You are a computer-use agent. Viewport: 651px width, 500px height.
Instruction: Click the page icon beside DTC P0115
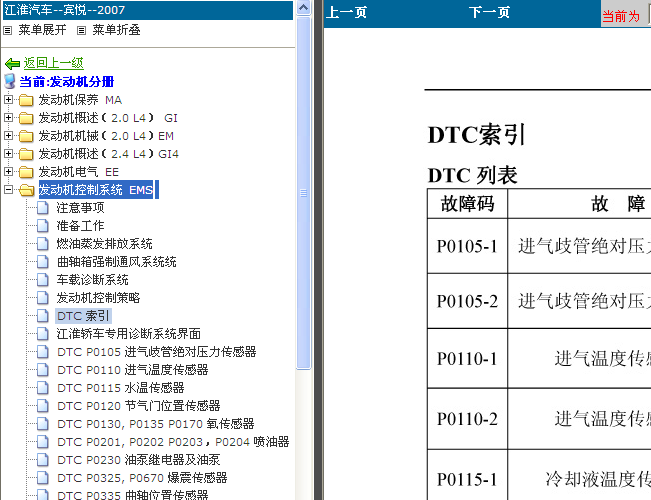coord(42,388)
